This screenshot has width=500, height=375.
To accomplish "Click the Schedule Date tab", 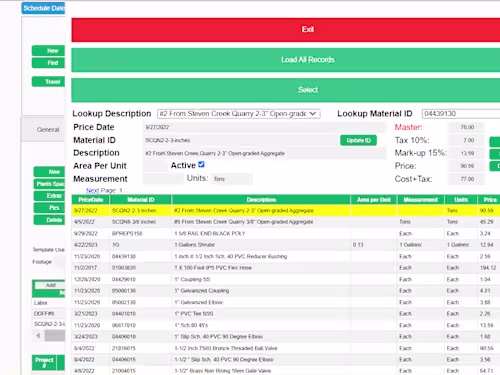I will click(x=44, y=8).
